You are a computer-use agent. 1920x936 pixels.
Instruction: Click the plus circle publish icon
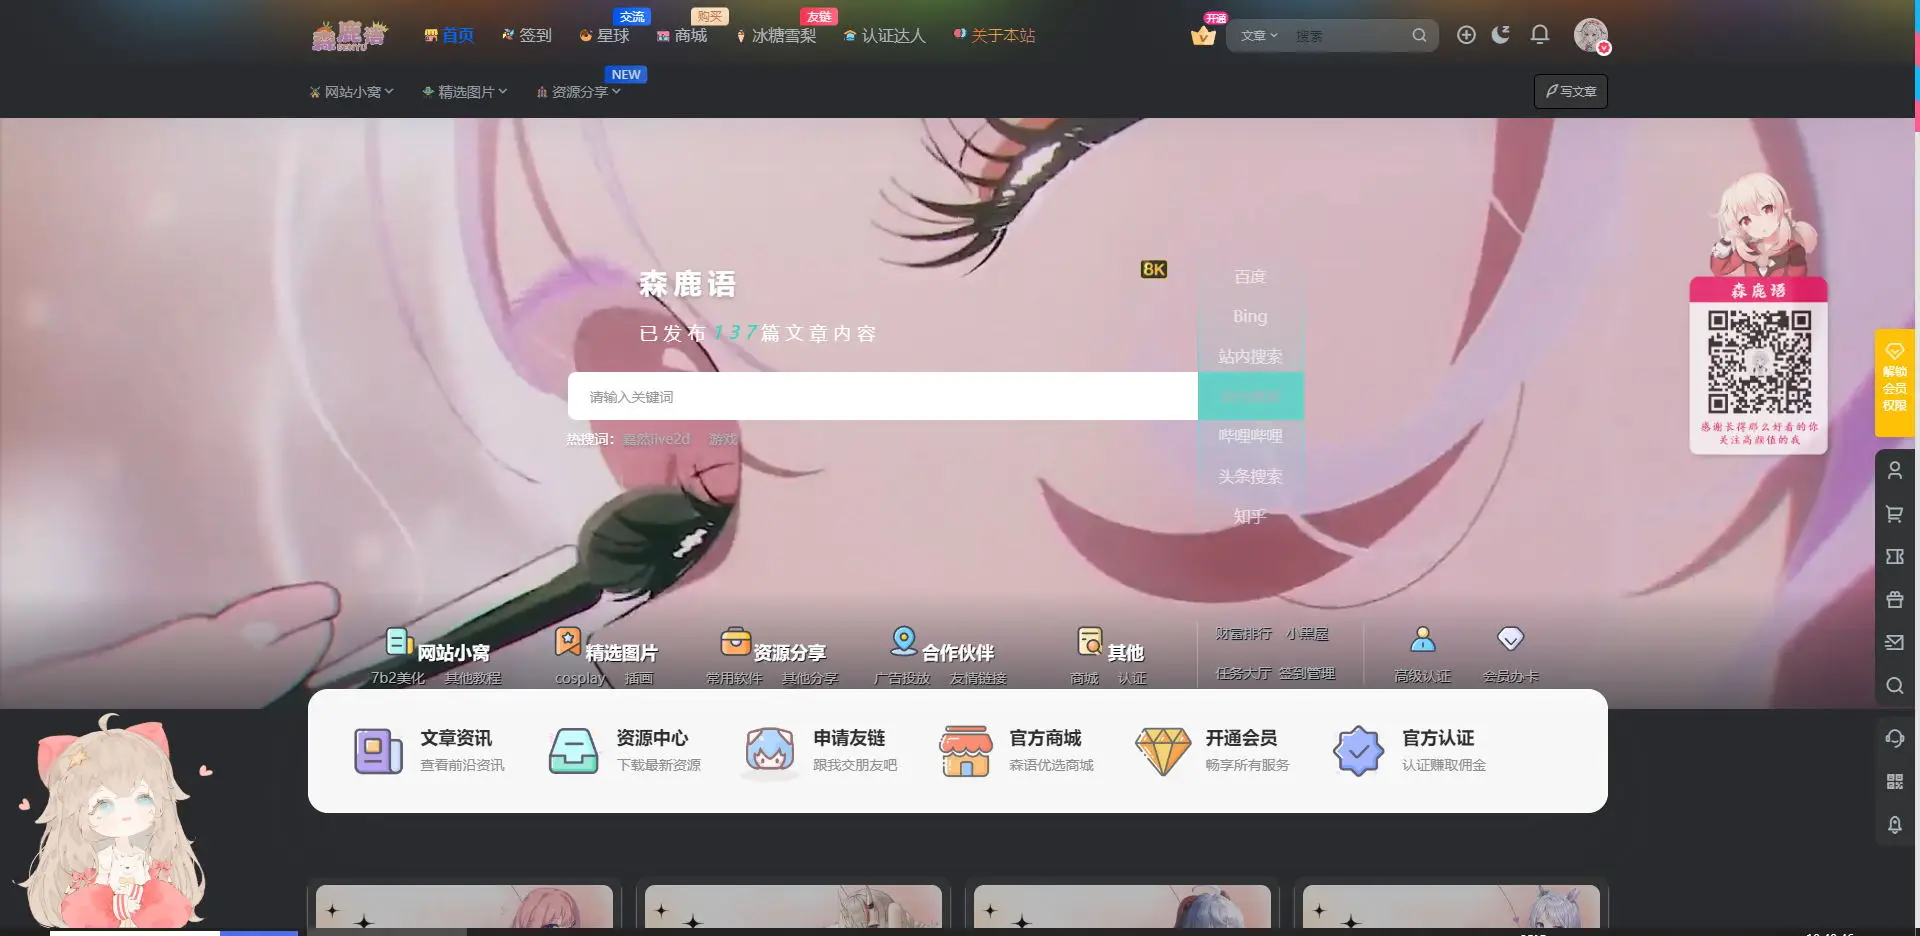click(1466, 35)
